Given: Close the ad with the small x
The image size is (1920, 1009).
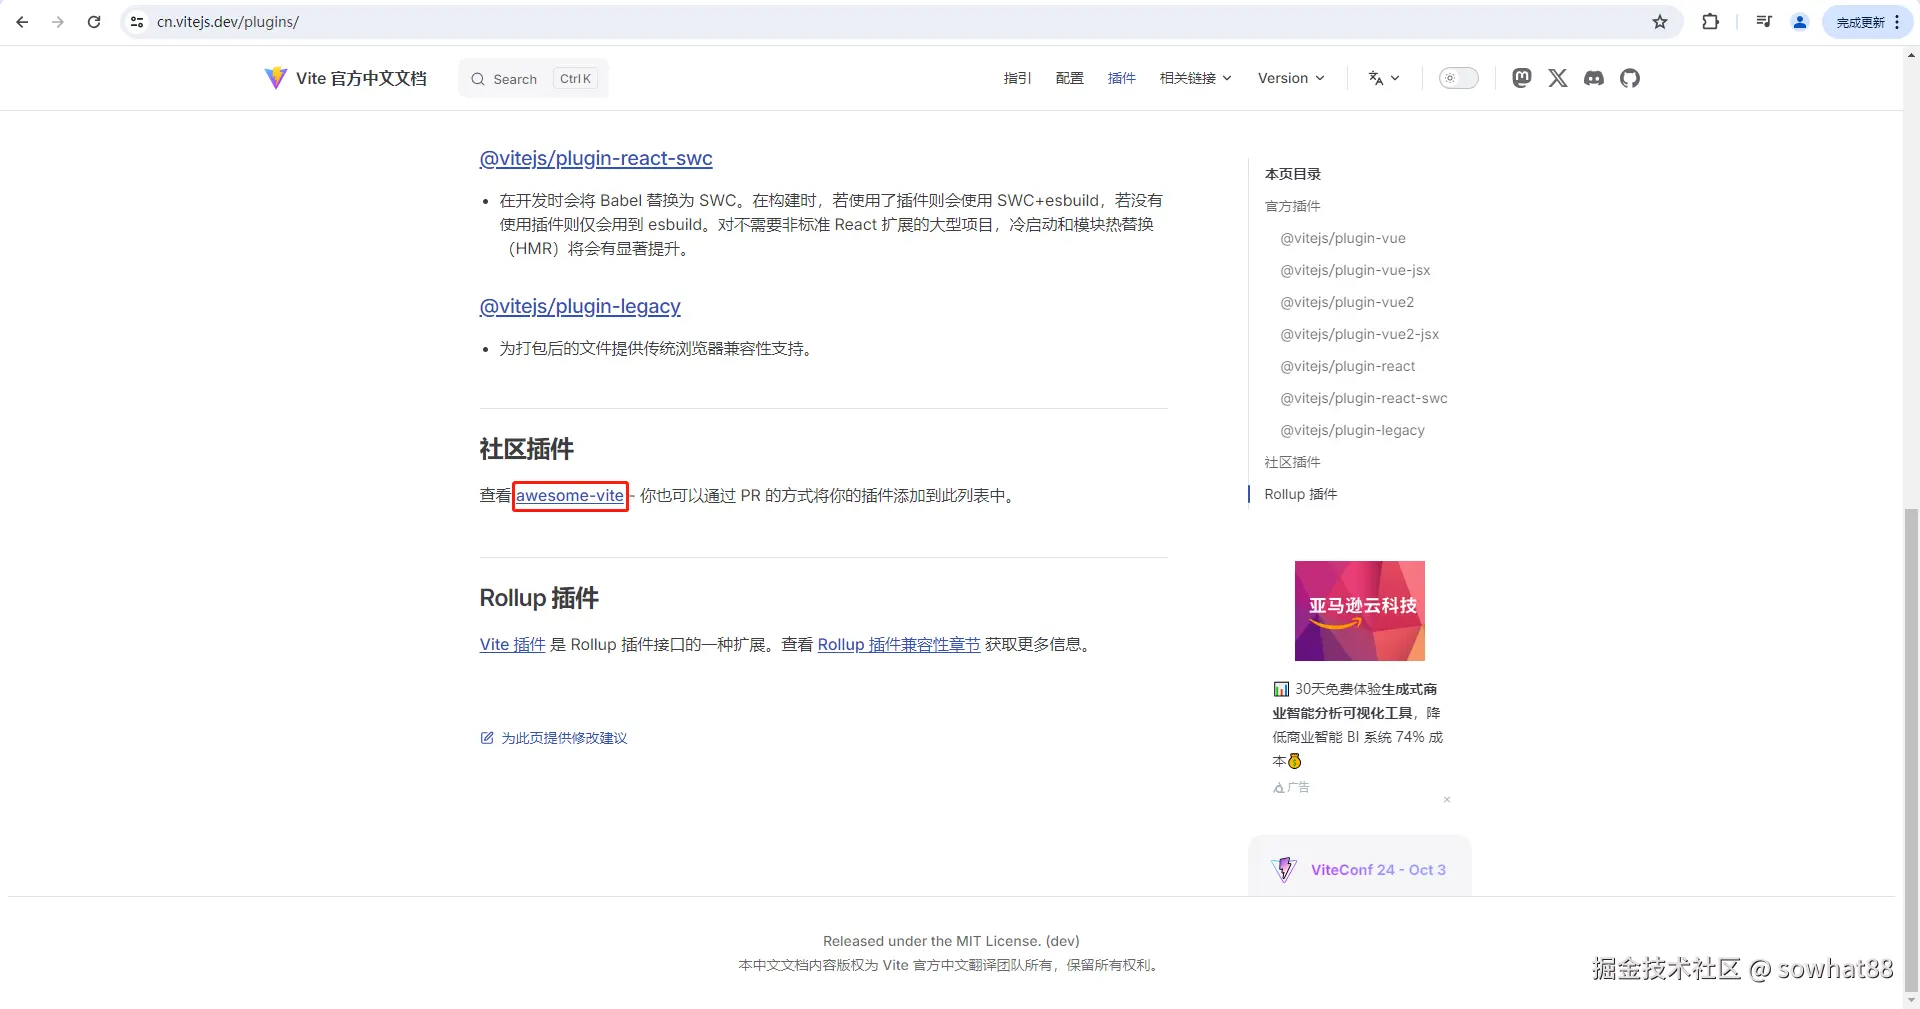Looking at the screenshot, I should tap(1447, 800).
